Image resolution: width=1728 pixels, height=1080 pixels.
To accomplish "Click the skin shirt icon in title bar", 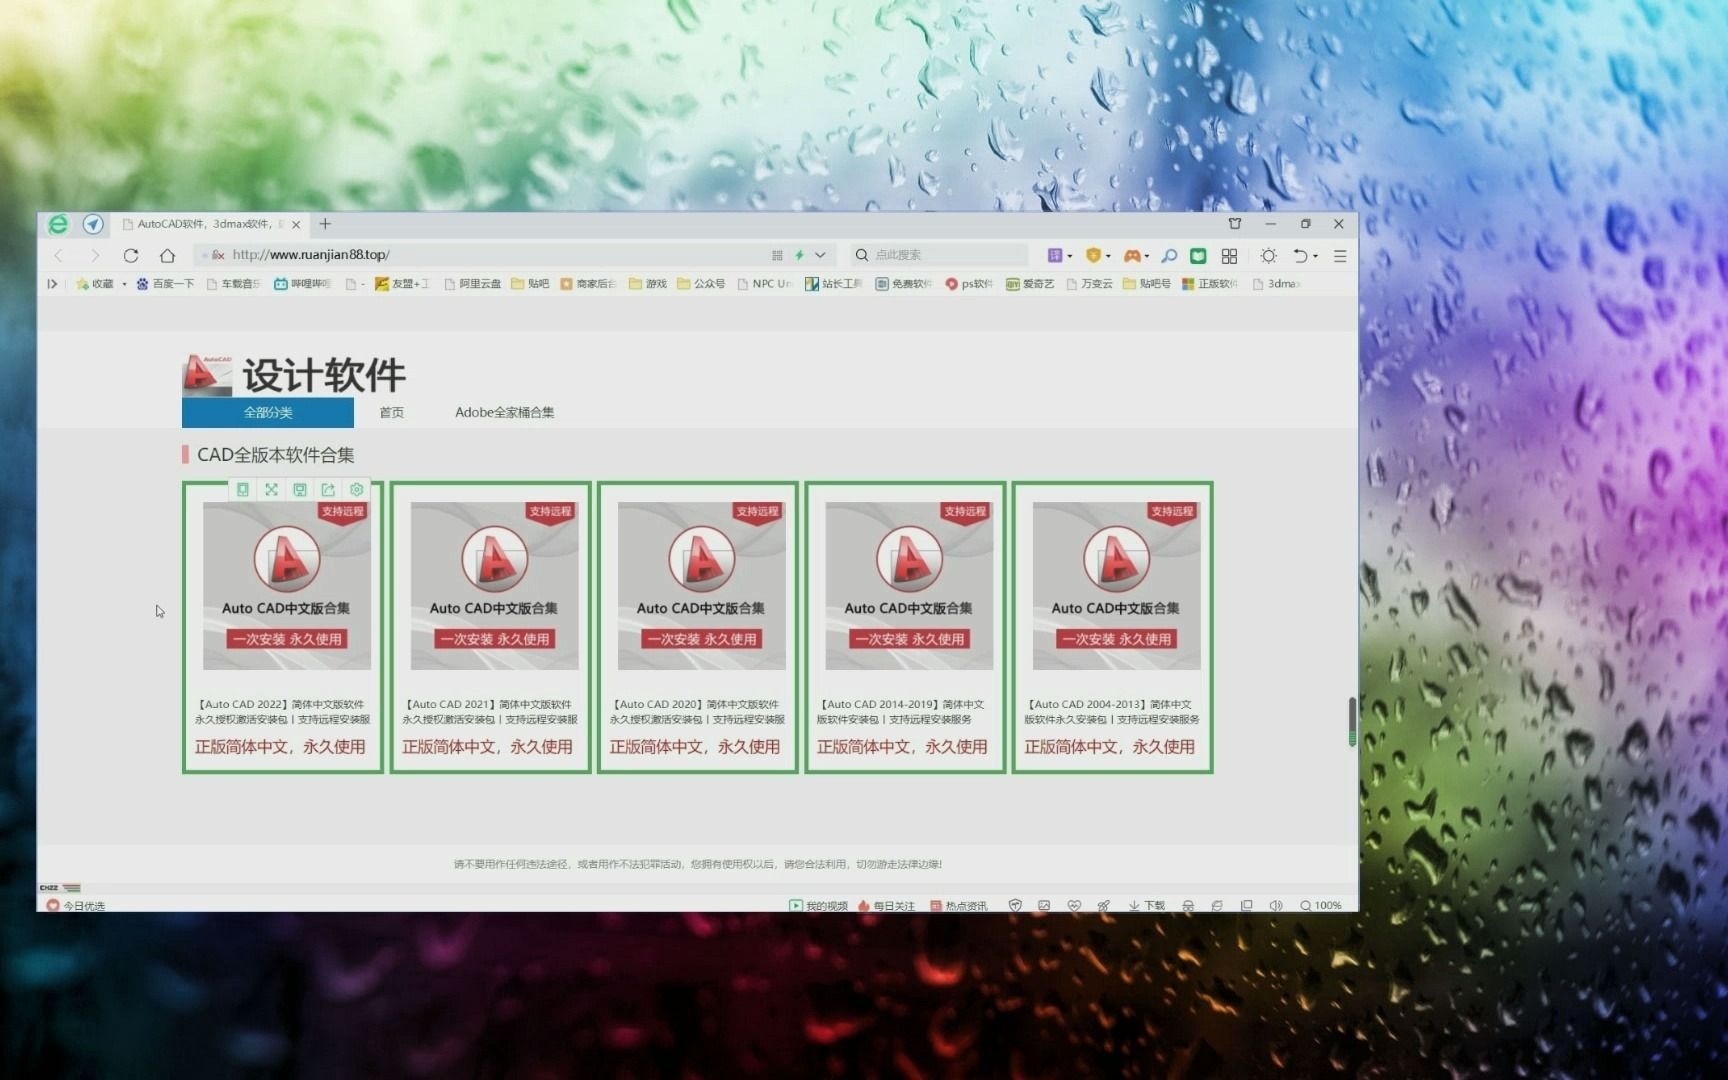I will tap(1235, 224).
